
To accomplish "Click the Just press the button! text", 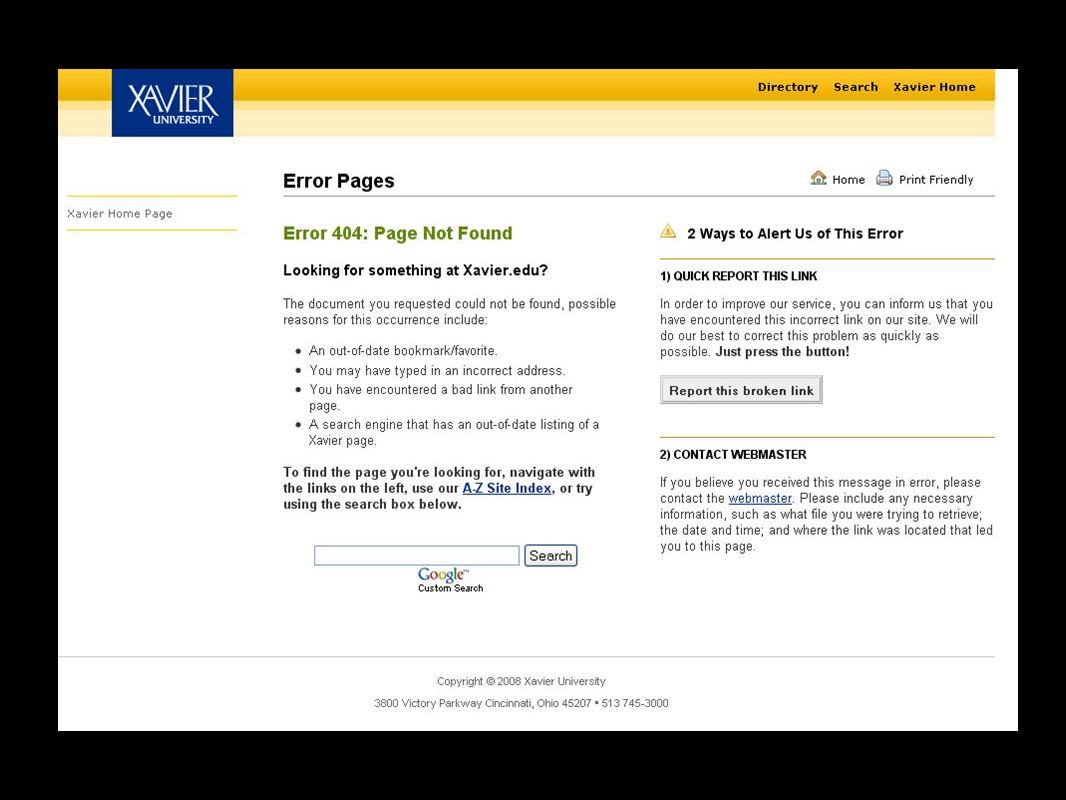I will [783, 352].
